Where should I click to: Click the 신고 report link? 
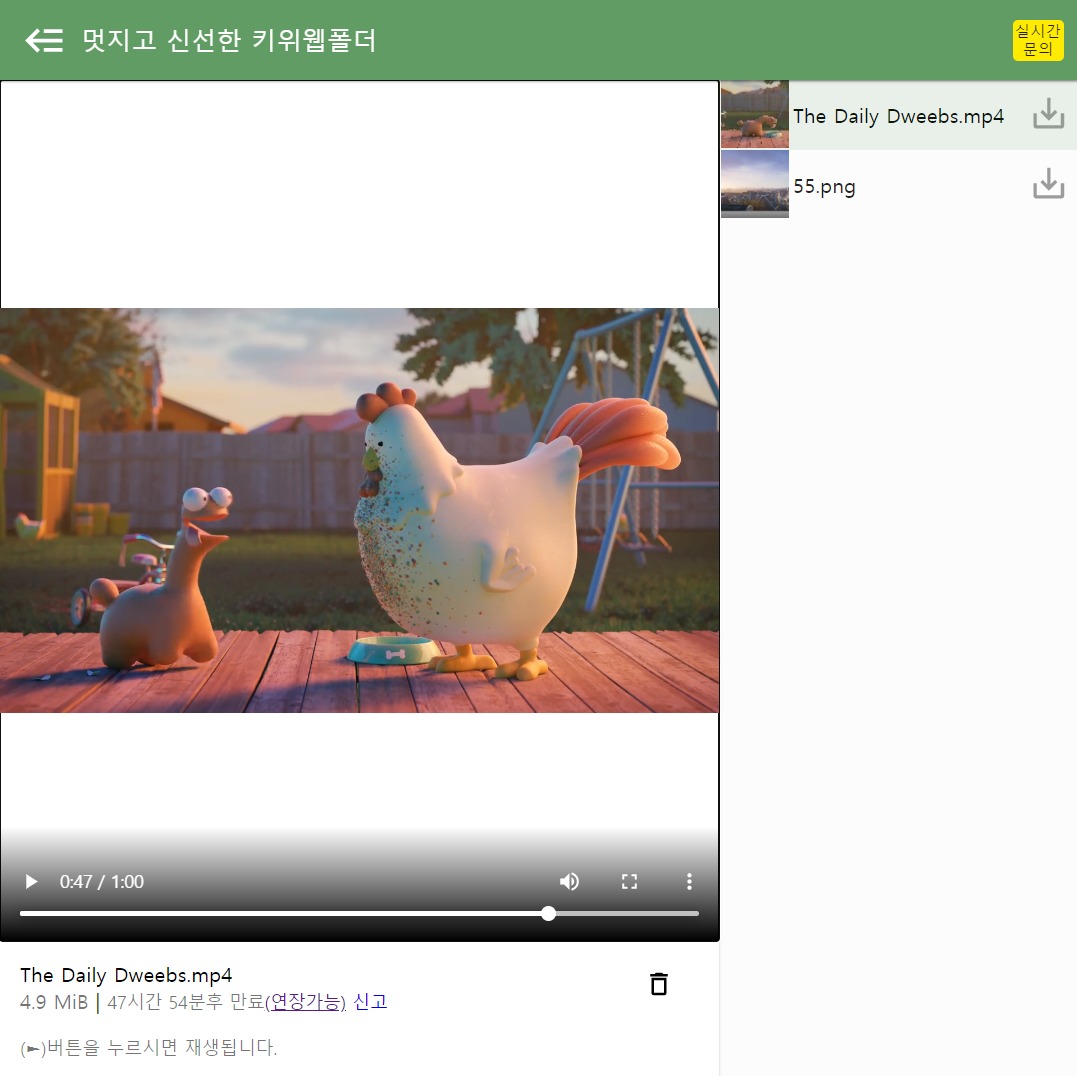coord(370,1002)
